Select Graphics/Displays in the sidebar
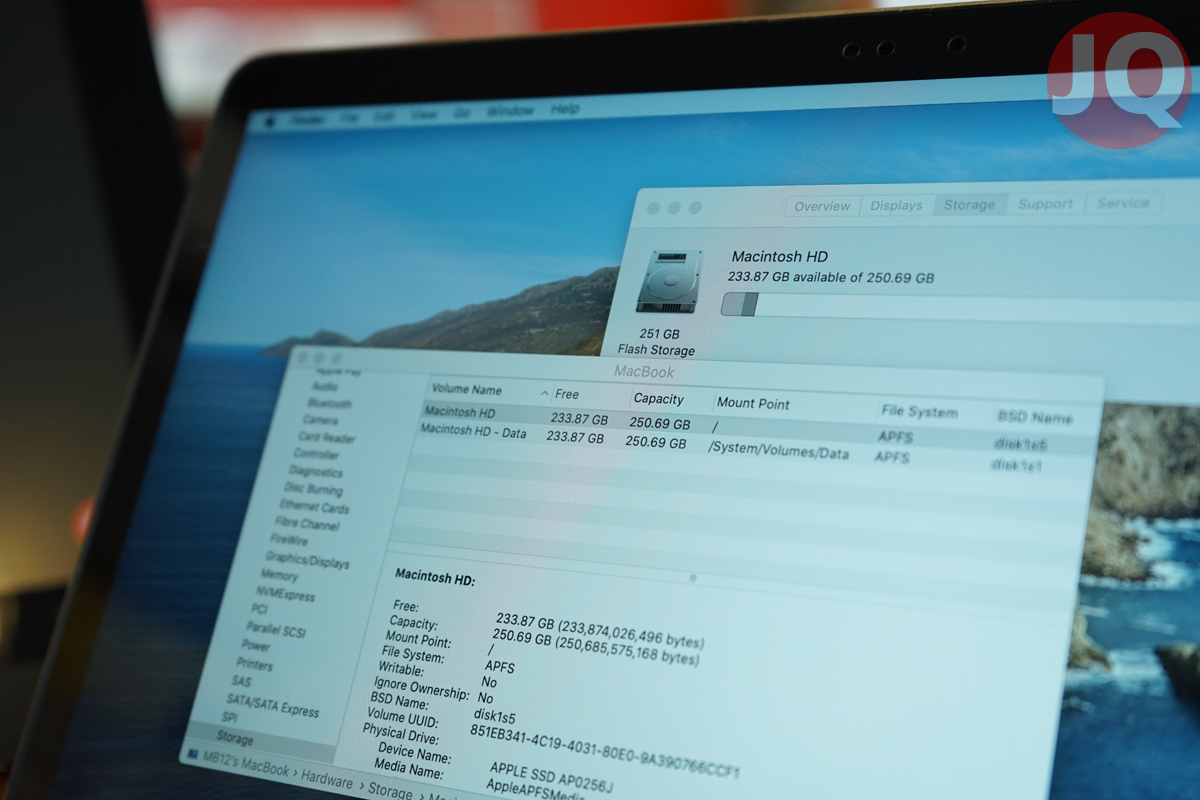 click(x=307, y=559)
